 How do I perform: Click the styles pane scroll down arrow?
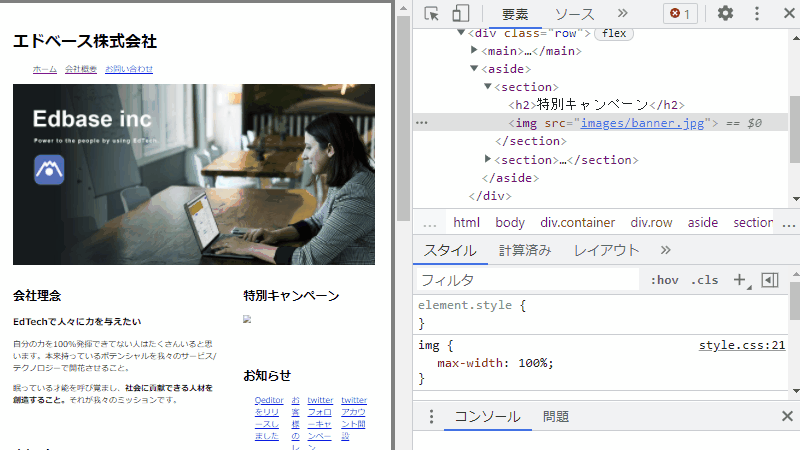(x=796, y=391)
